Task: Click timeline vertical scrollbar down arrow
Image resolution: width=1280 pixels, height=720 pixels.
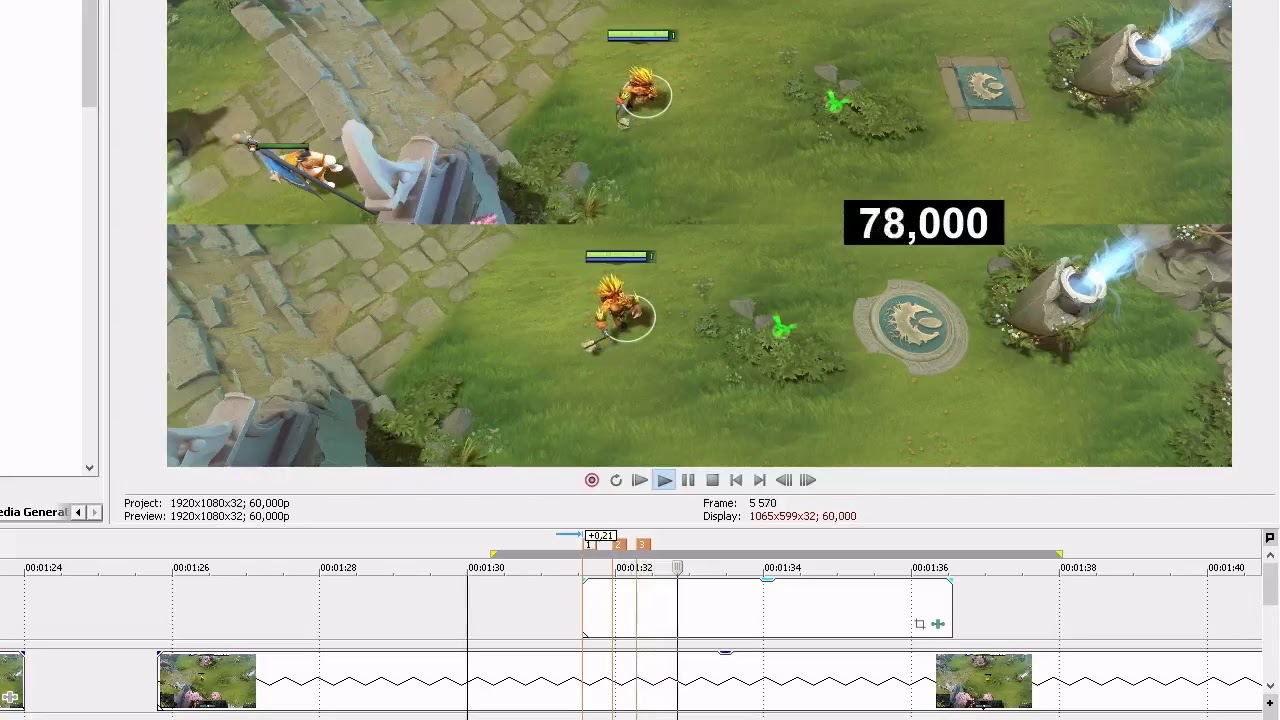Action: (1270, 686)
